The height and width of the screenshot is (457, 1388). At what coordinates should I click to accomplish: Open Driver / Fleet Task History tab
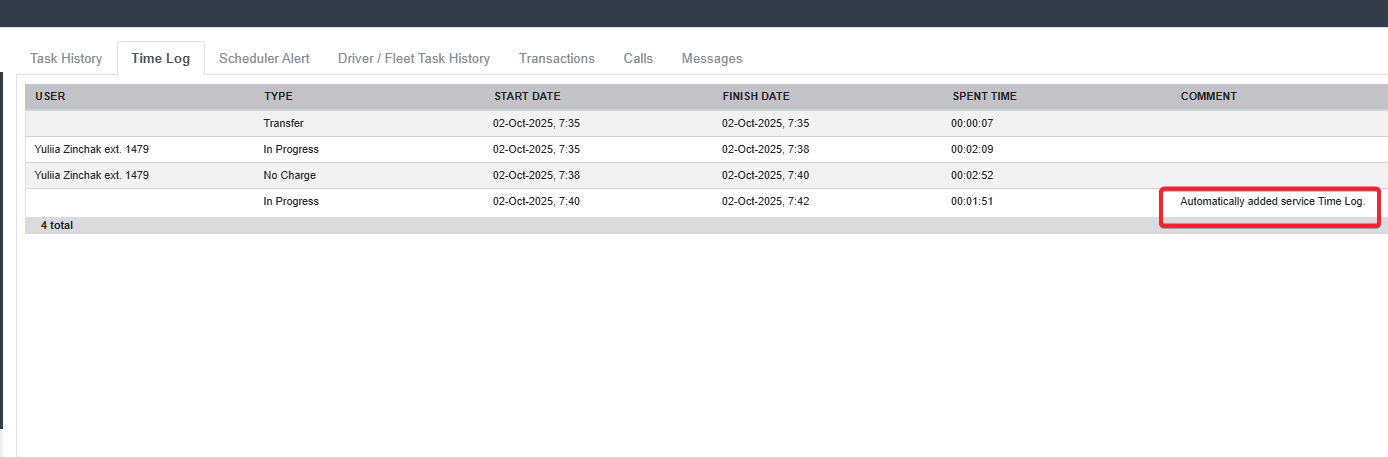[414, 58]
